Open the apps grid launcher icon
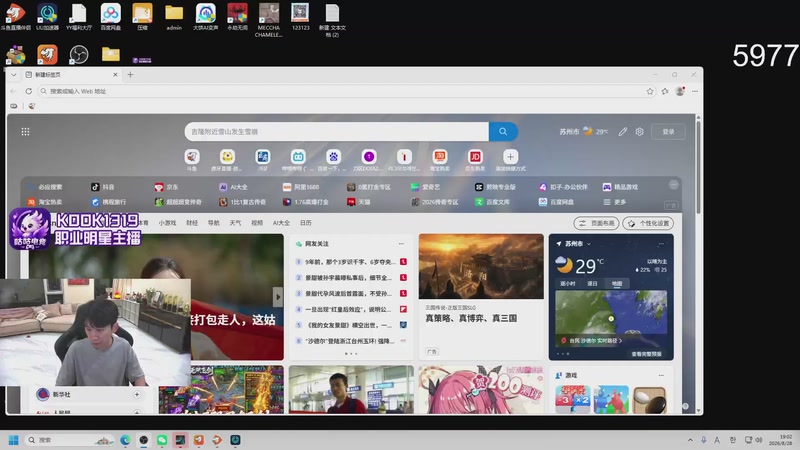The width and height of the screenshot is (800, 450). 25,132
